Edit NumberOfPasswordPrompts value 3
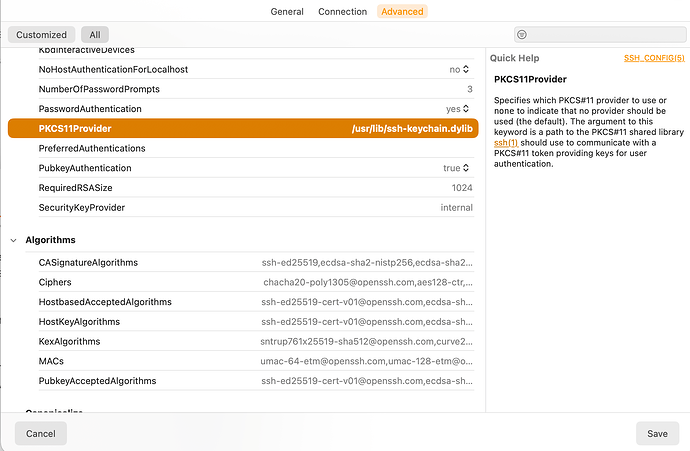 click(x=470, y=89)
